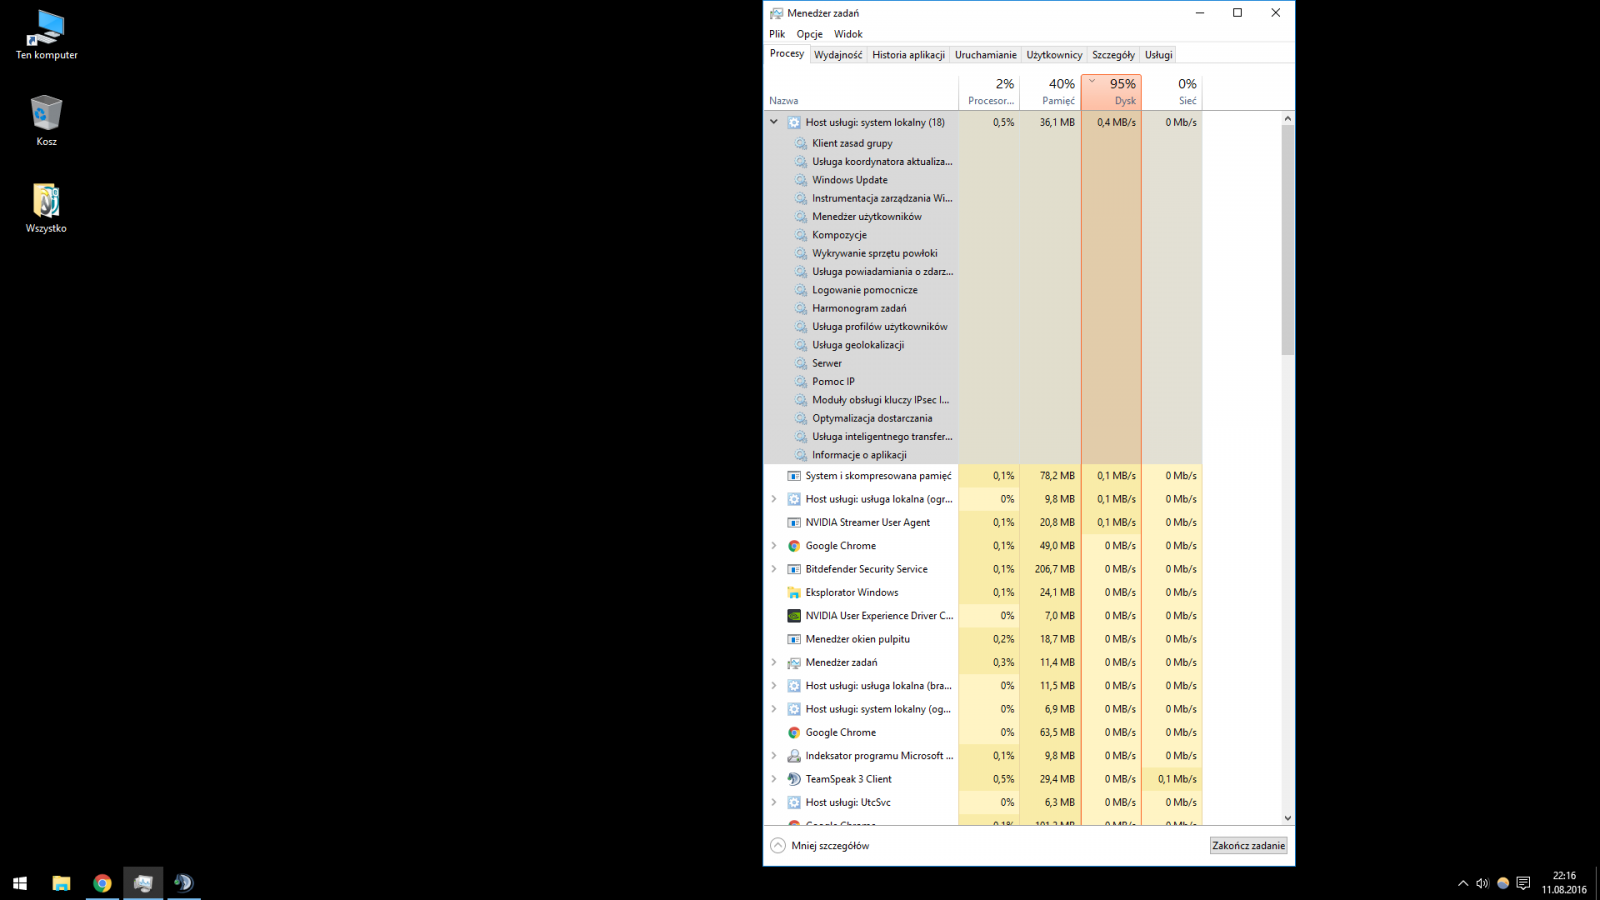Show hidden system tray icons
Screen dimensions: 1600x900
(x=1463, y=883)
